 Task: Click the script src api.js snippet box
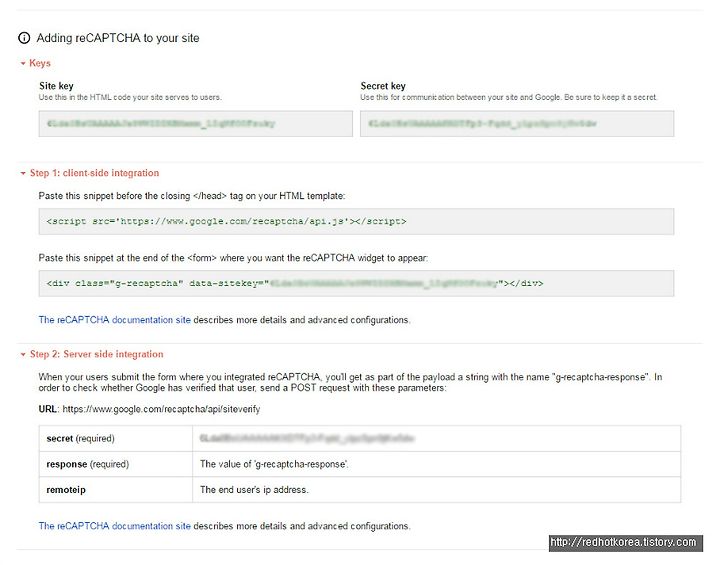356,221
